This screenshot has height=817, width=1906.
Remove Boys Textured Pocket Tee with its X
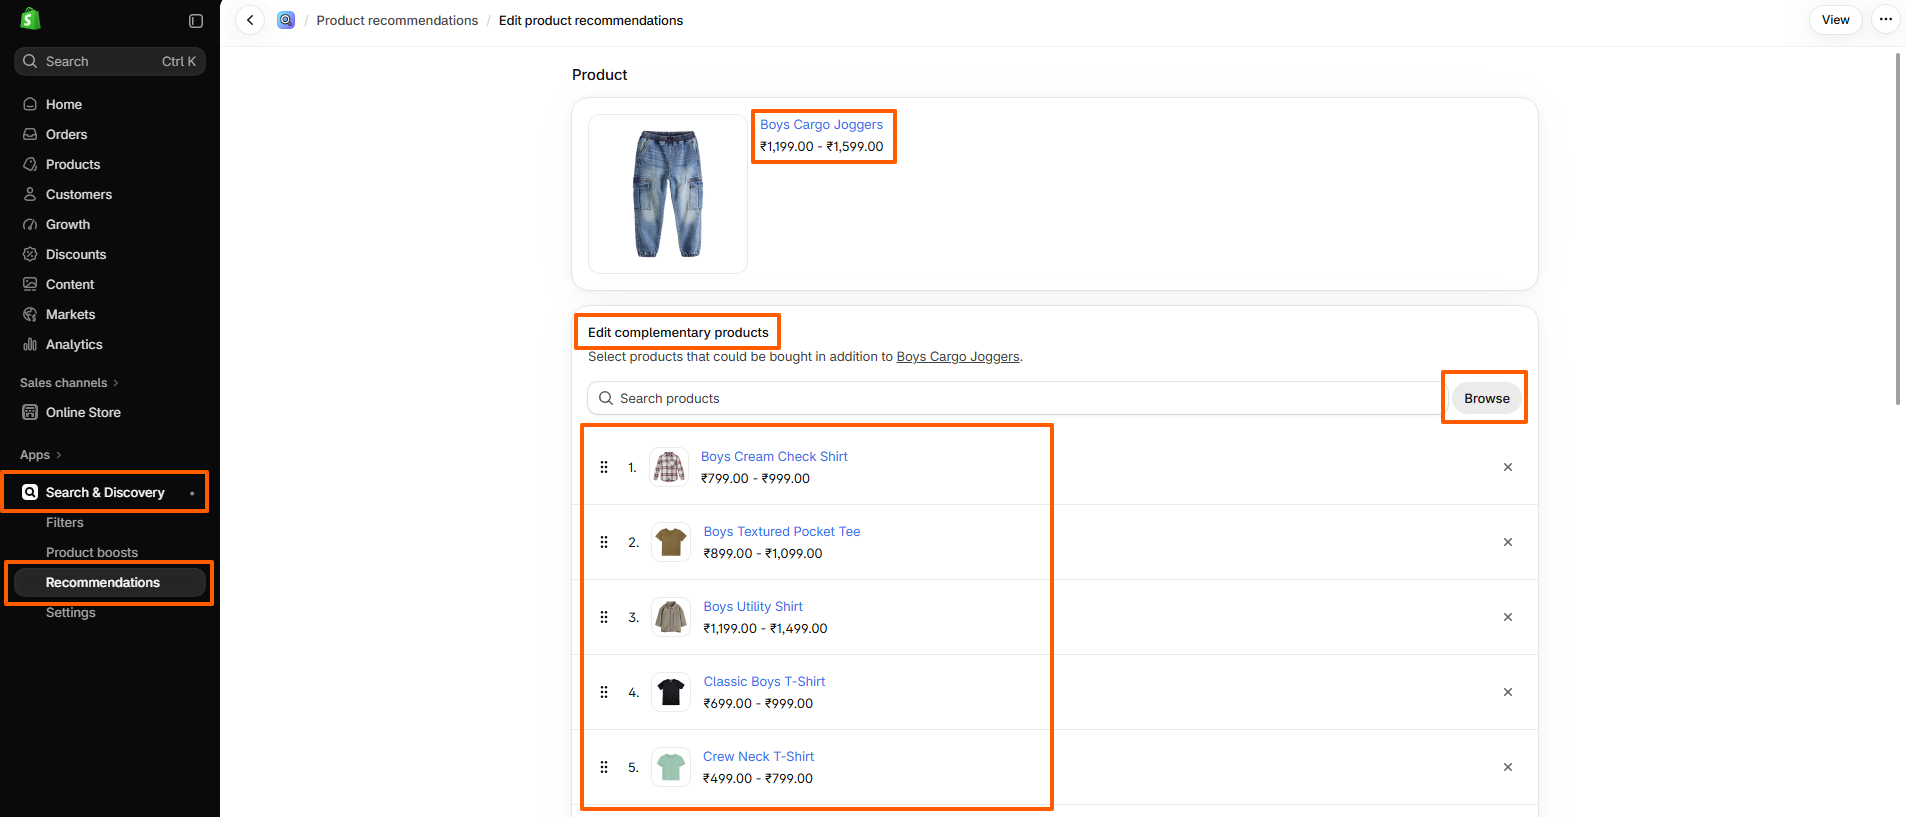pos(1508,542)
